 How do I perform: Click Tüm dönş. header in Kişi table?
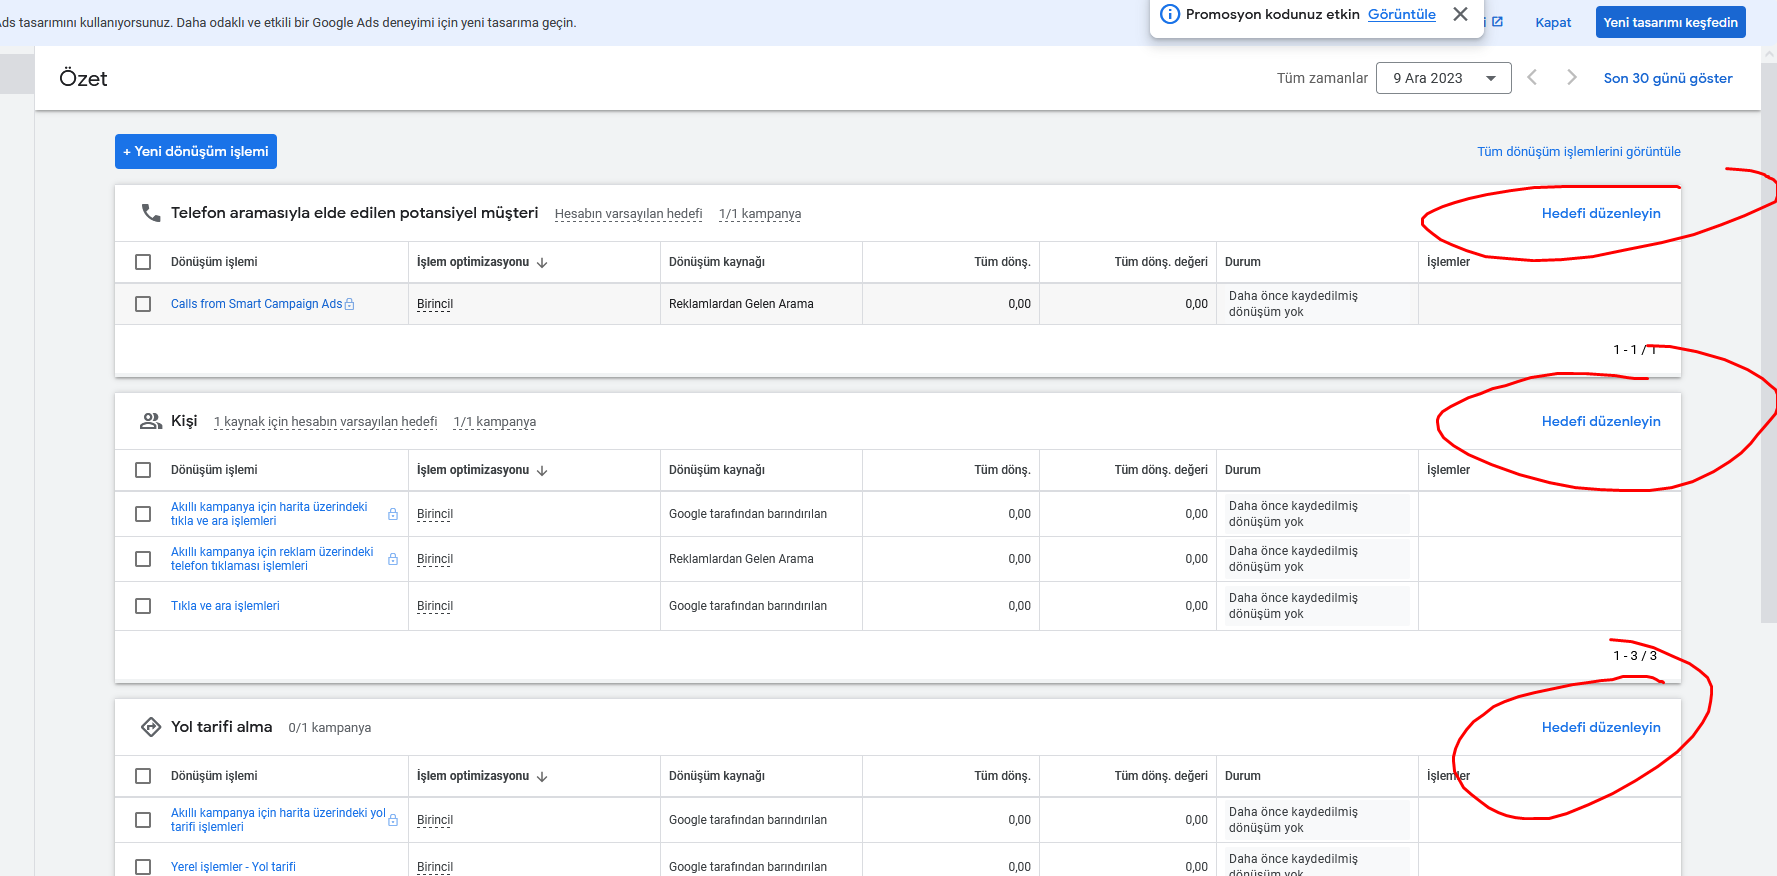point(1002,470)
